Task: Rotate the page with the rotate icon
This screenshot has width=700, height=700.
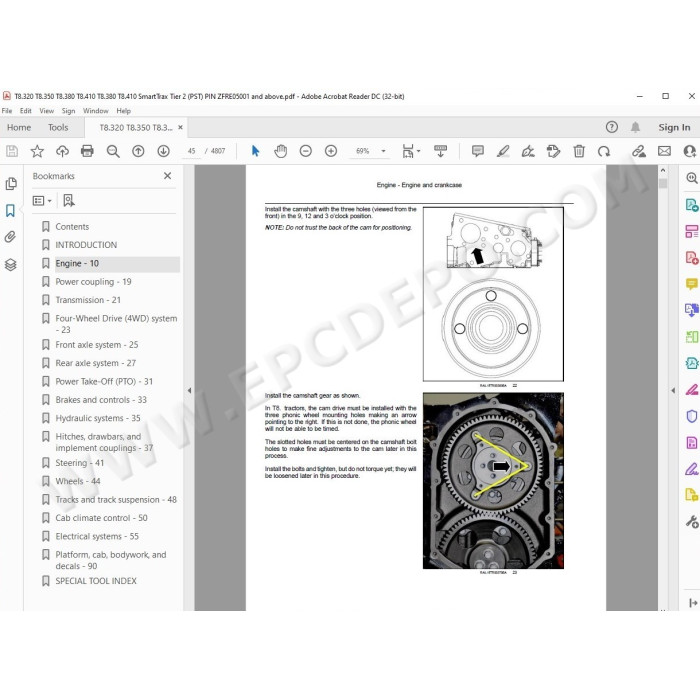Action: pos(604,151)
